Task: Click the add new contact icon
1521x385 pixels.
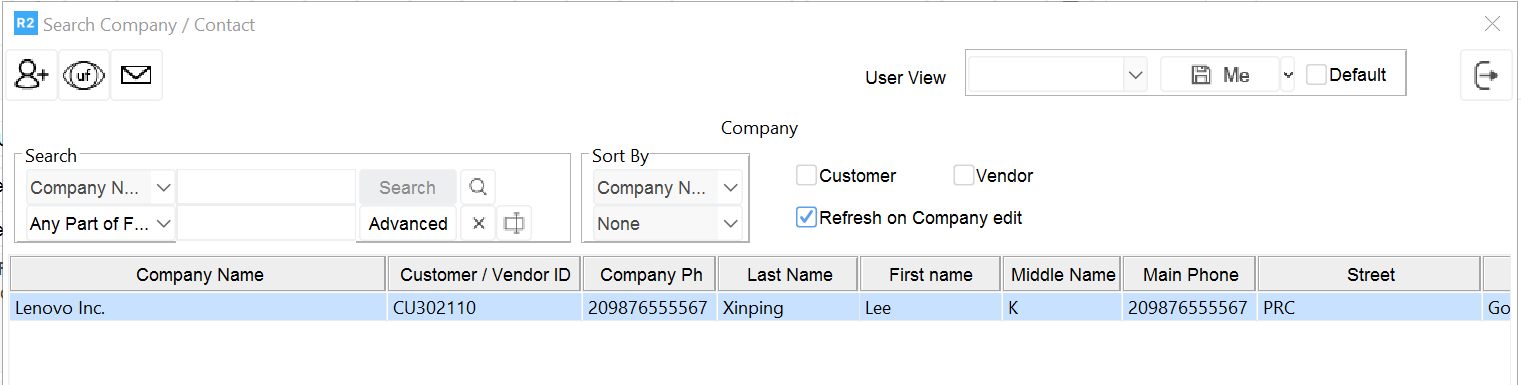Action: [32, 75]
